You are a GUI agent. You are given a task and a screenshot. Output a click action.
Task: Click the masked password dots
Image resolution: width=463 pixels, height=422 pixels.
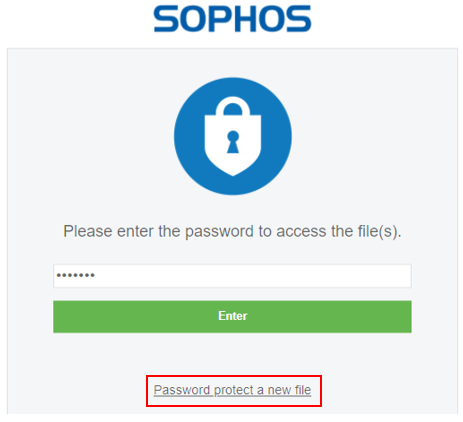pyautogui.click(x=76, y=275)
